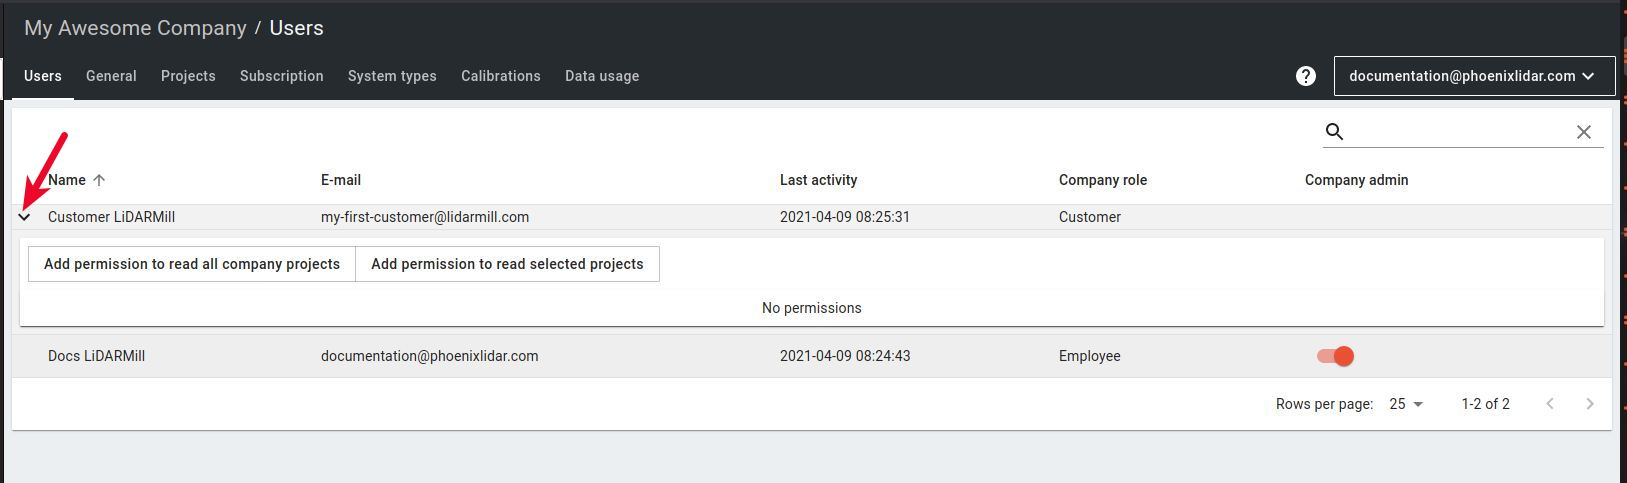This screenshot has height=483, width=1627.
Task: Open the documentation@phoenixlidar.com account dropdown
Action: [x=1474, y=76]
